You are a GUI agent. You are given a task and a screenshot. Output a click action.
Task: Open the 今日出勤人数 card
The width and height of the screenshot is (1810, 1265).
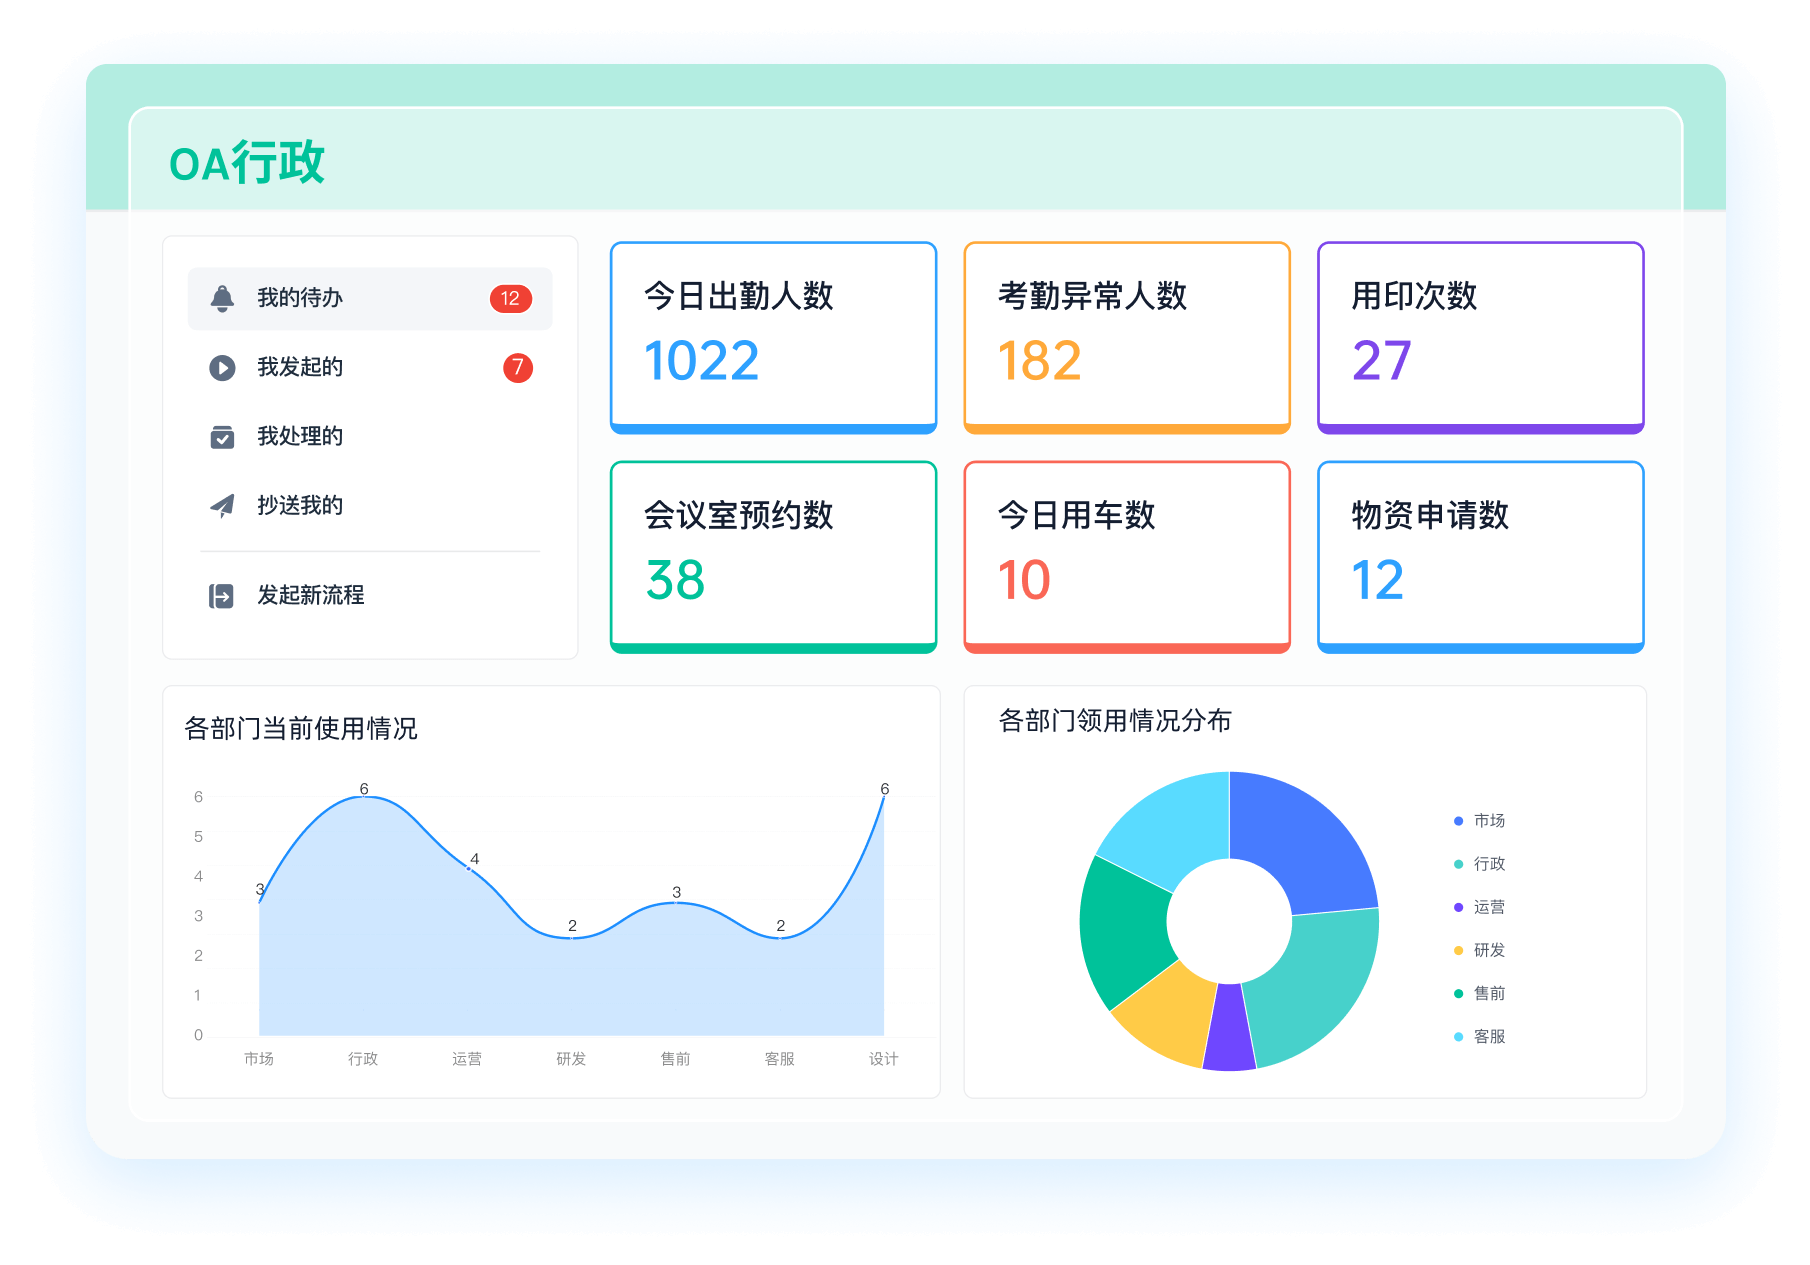click(773, 337)
